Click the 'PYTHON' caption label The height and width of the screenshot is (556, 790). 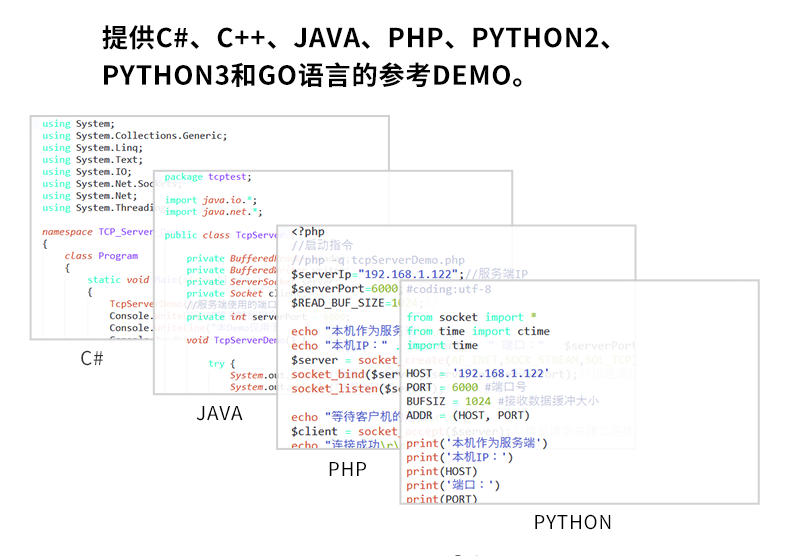(572, 522)
